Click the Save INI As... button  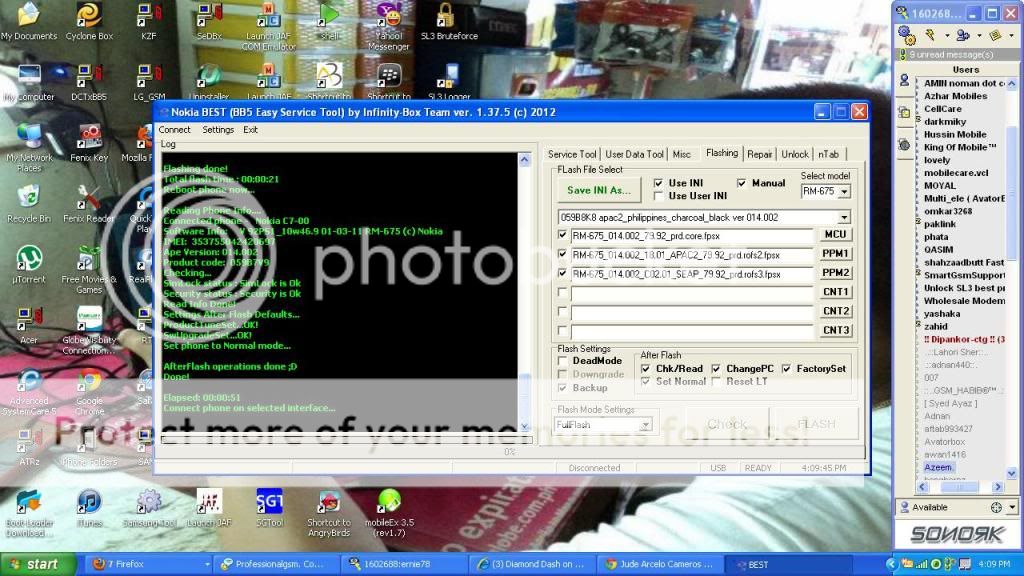(598, 190)
